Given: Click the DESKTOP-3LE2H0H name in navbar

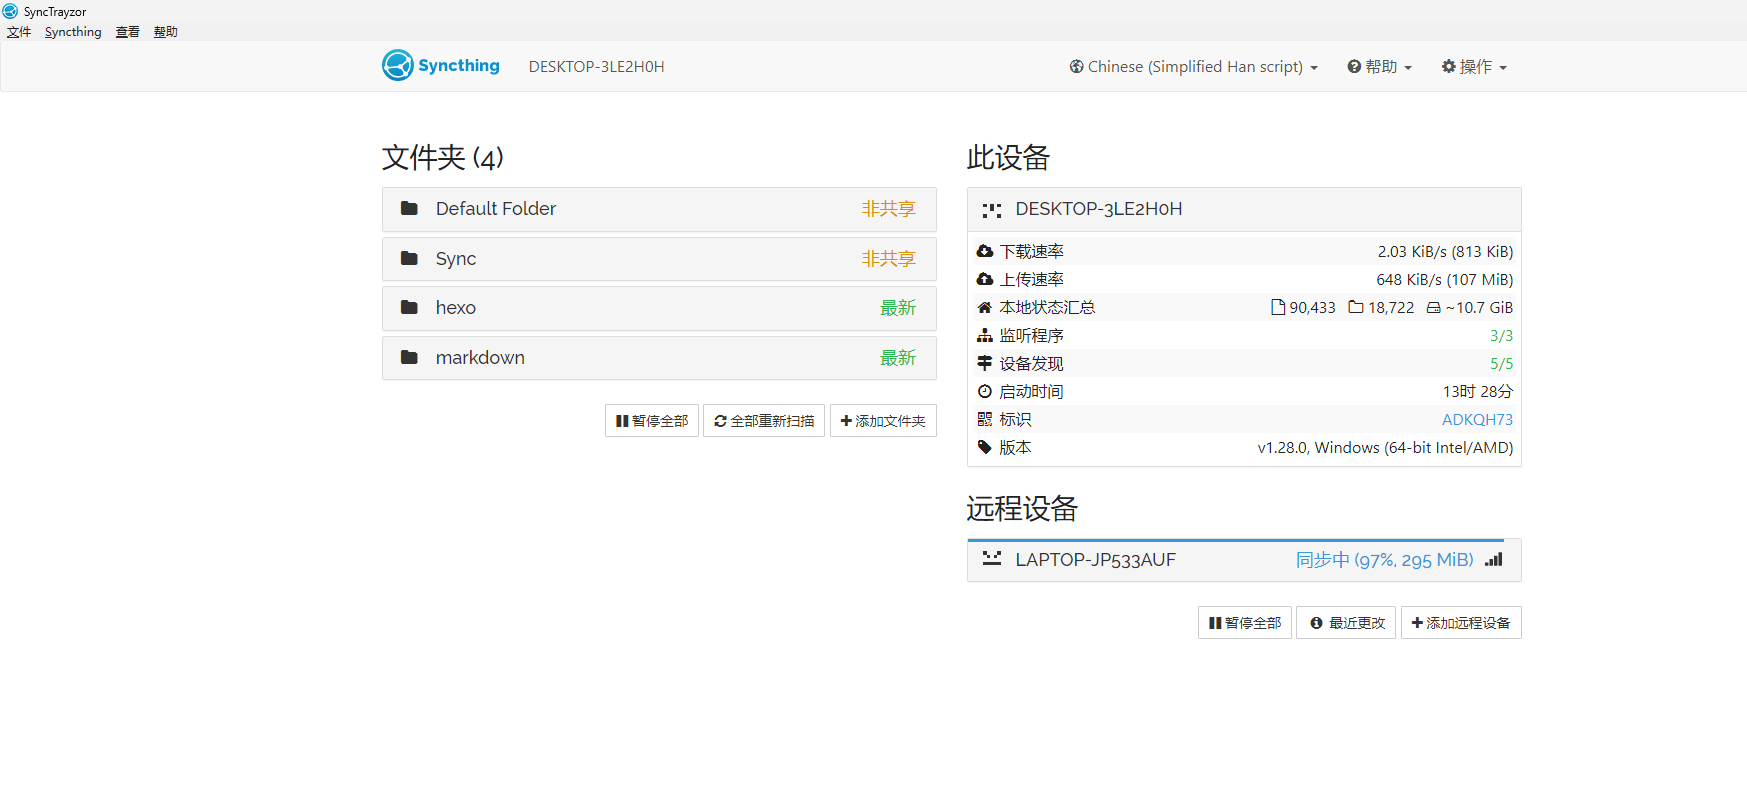Looking at the screenshot, I should [x=597, y=67].
